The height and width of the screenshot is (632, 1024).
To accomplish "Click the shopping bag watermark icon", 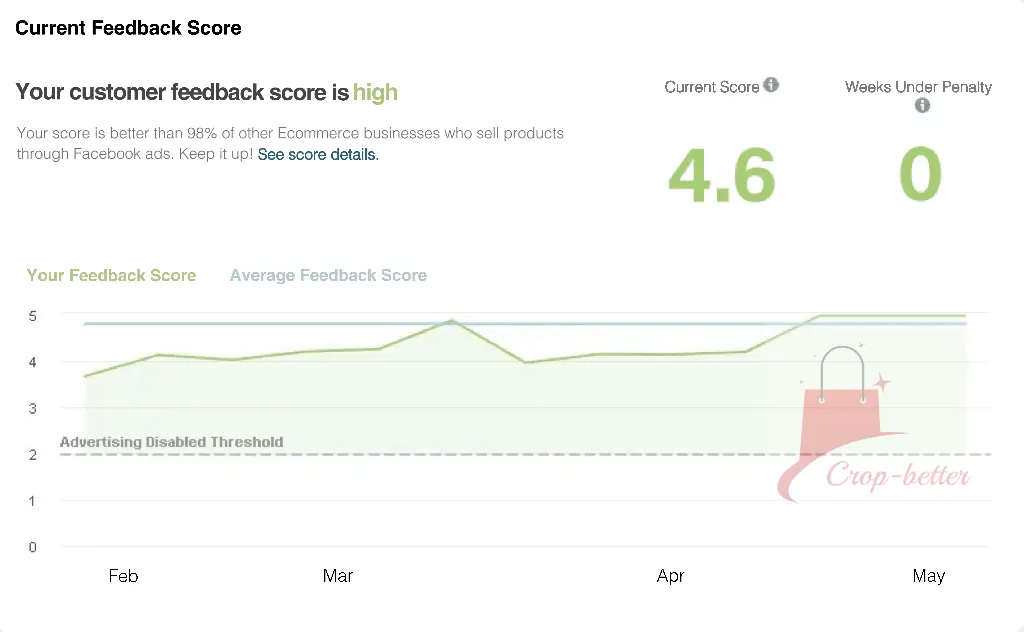I will (x=842, y=400).
